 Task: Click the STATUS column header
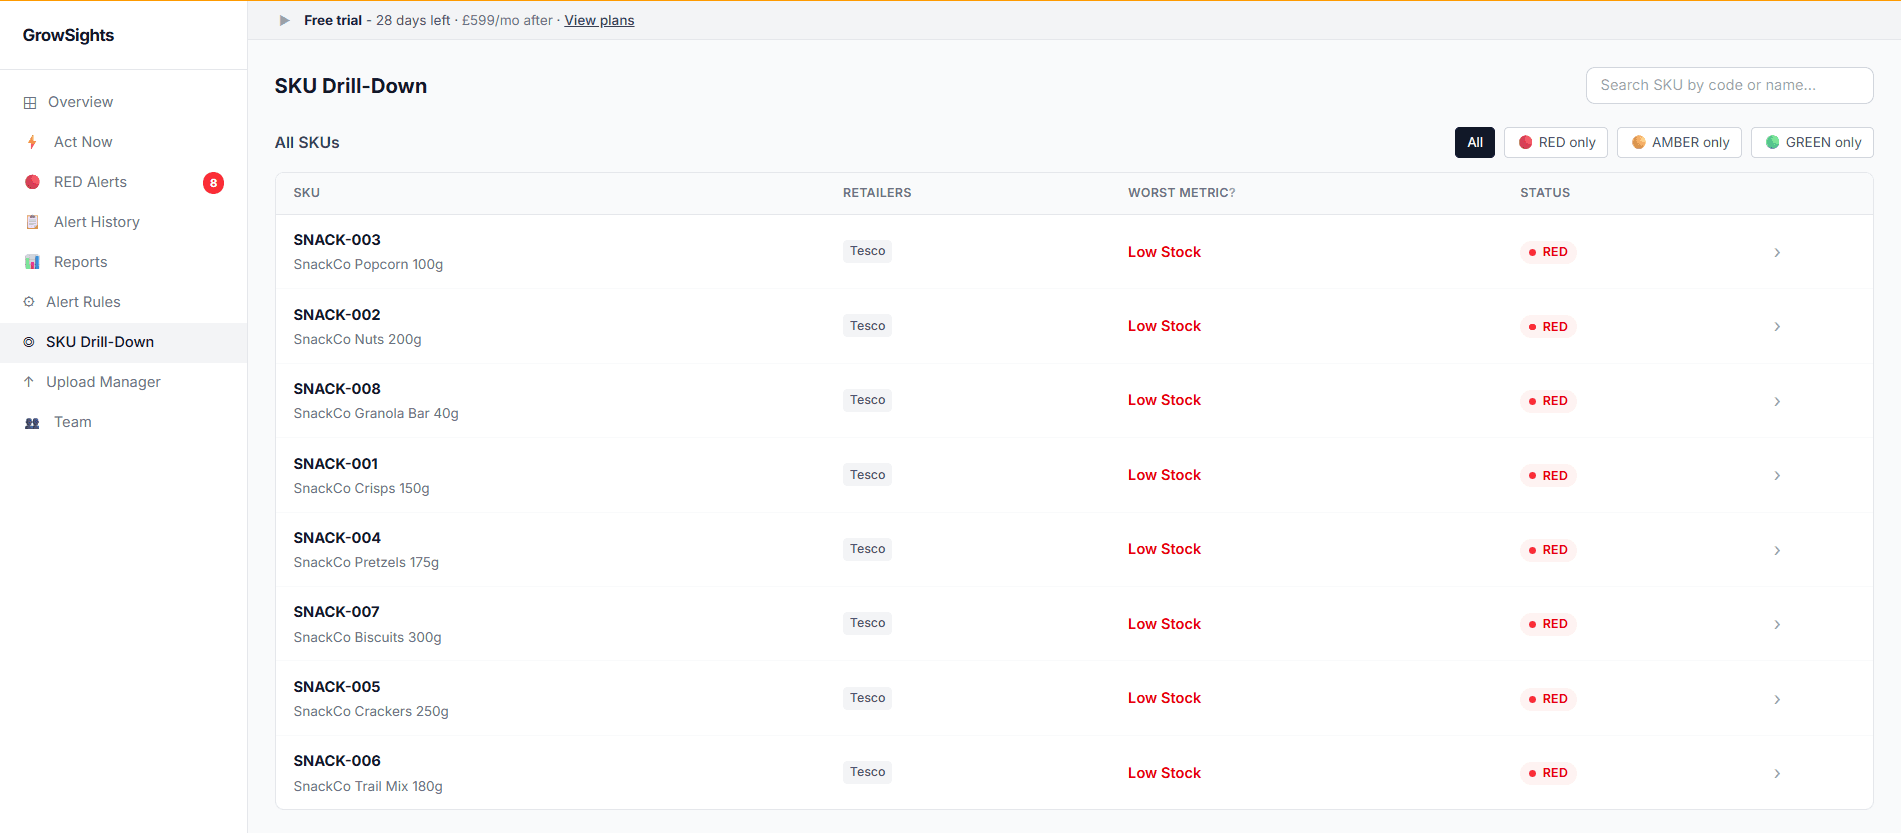tap(1545, 193)
